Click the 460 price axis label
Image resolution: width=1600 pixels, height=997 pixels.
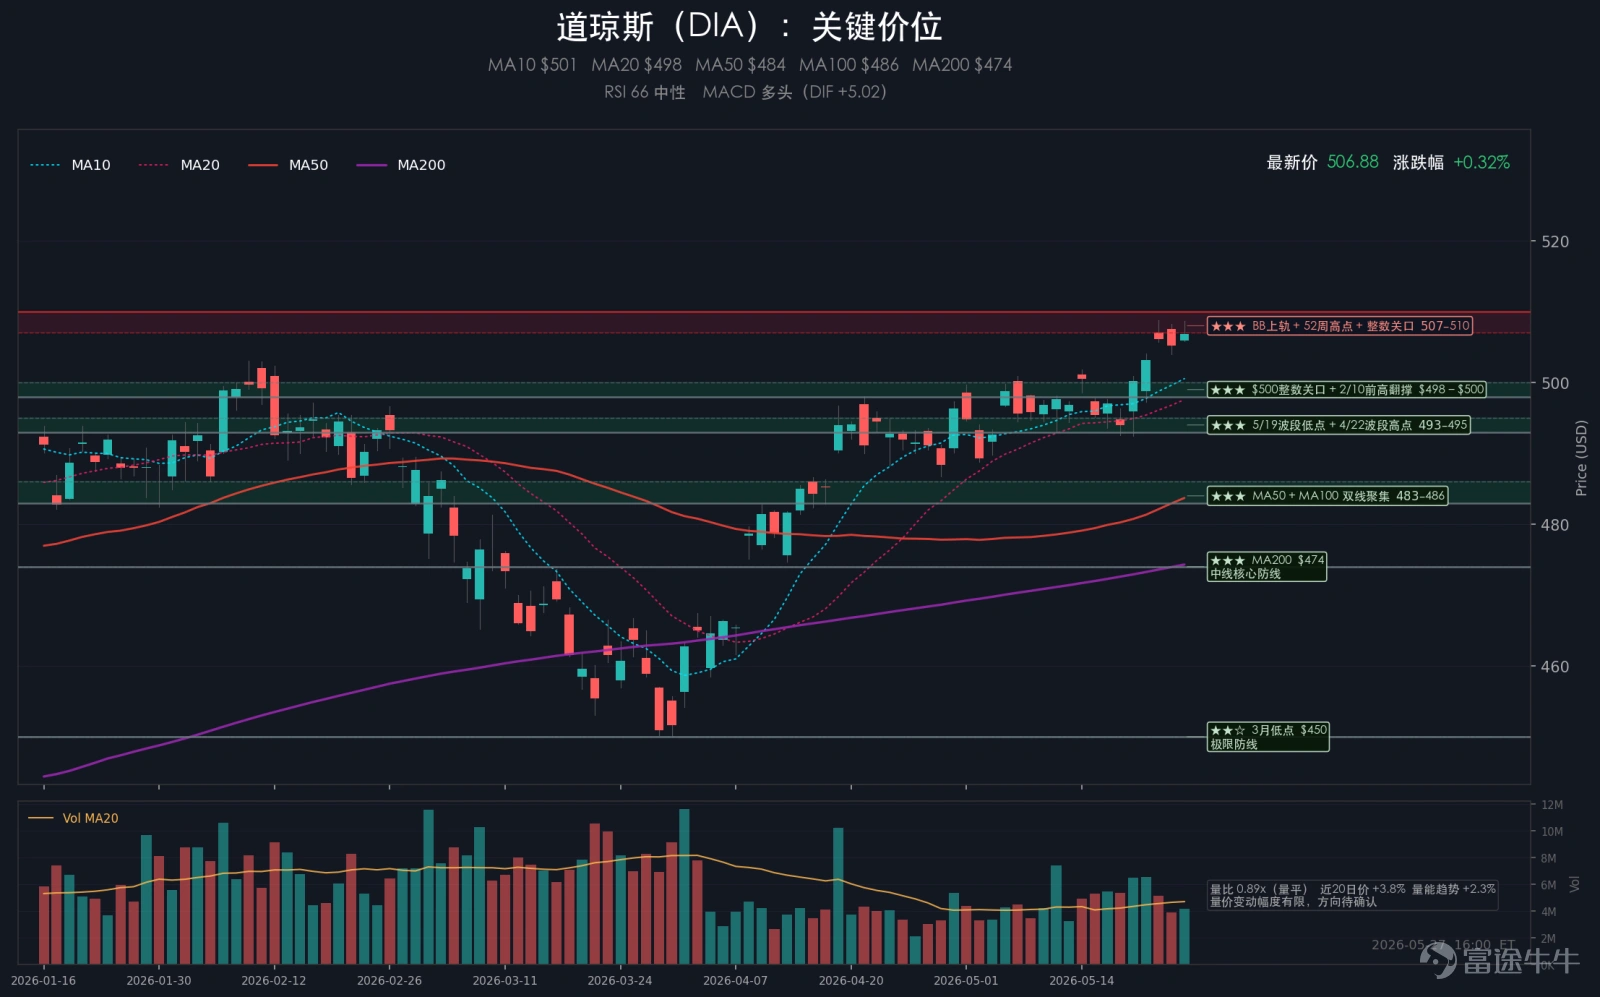pos(1555,667)
